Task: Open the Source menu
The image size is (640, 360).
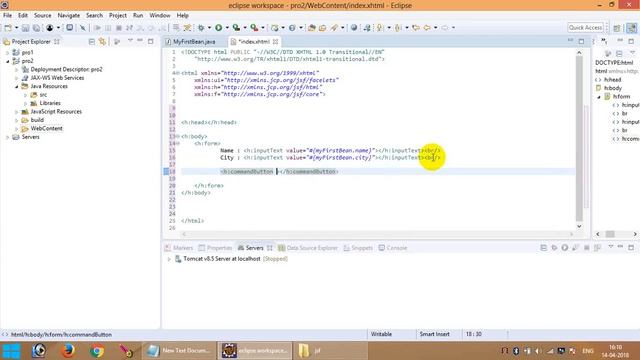Action: pyautogui.click(x=42, y=16)
